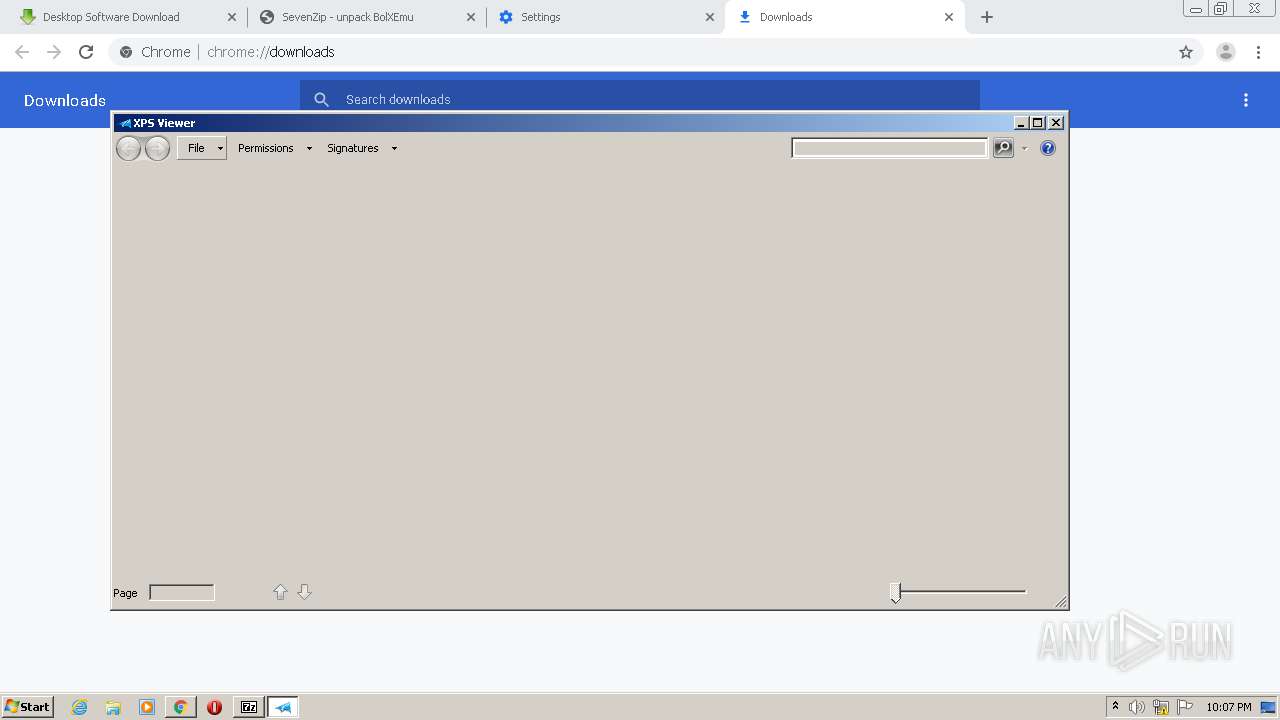Screen dimensions: 1280x720
Task: Launch Internet Explorer from taskbar
Action: click(x=80, y=707)
